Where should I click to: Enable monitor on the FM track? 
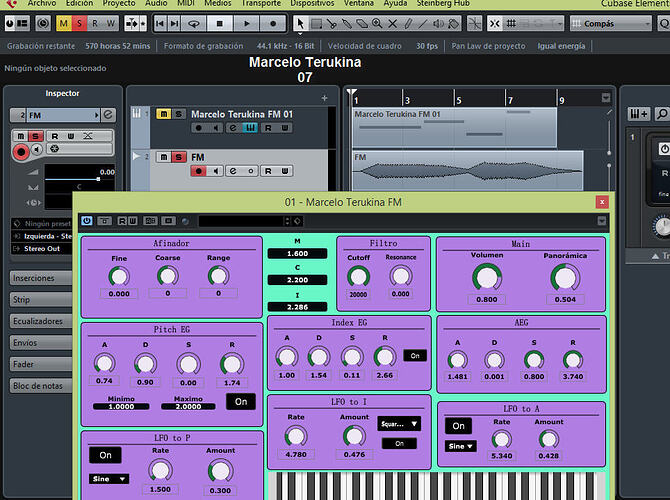tap(215, 171)
